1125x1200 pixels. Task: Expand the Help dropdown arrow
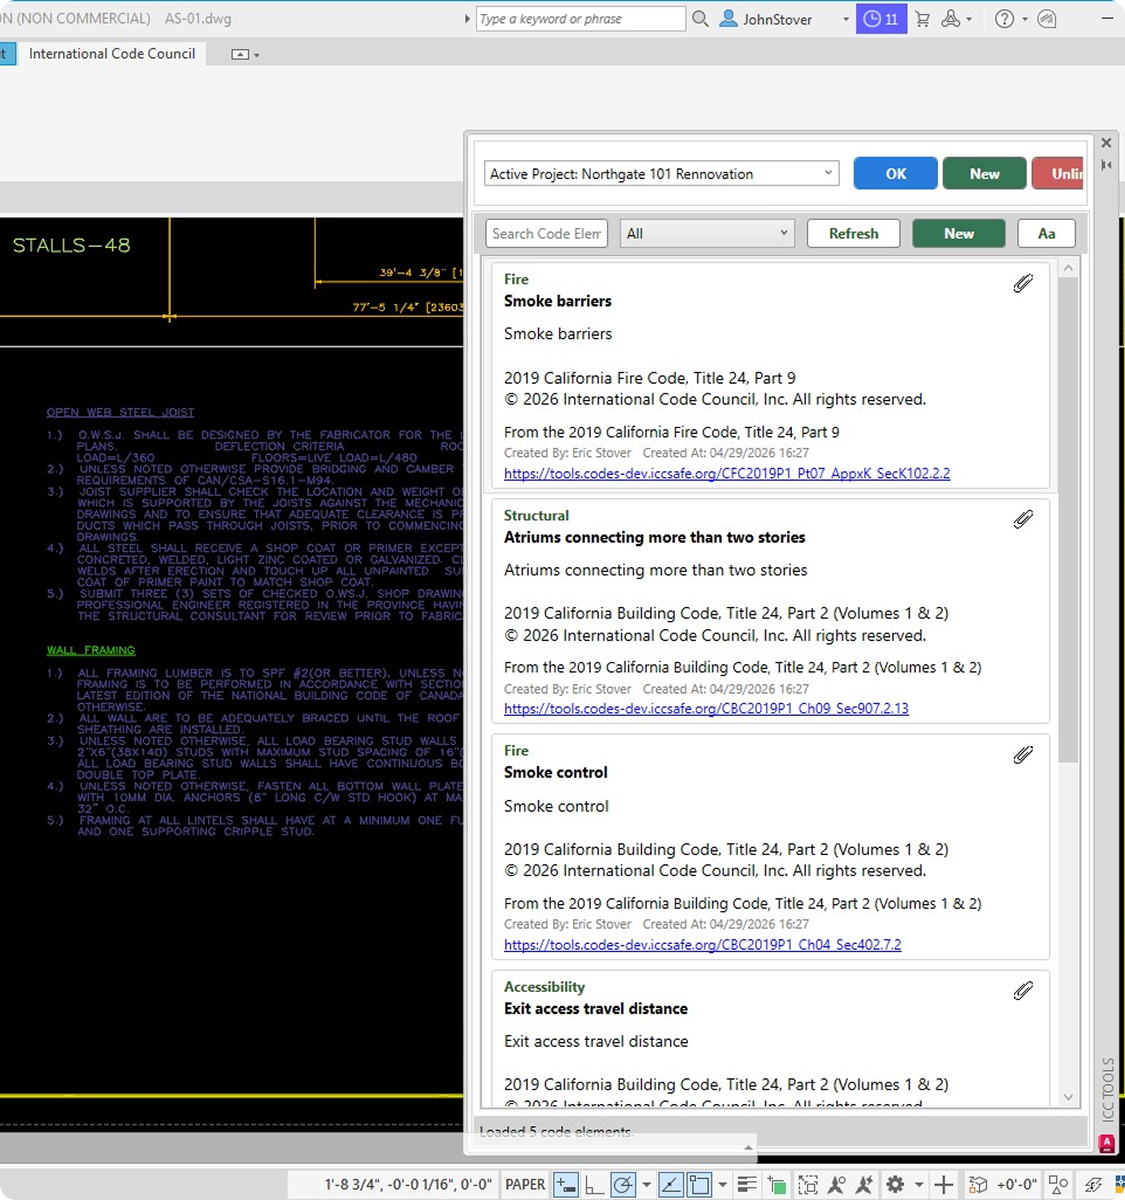[1025, 19]
